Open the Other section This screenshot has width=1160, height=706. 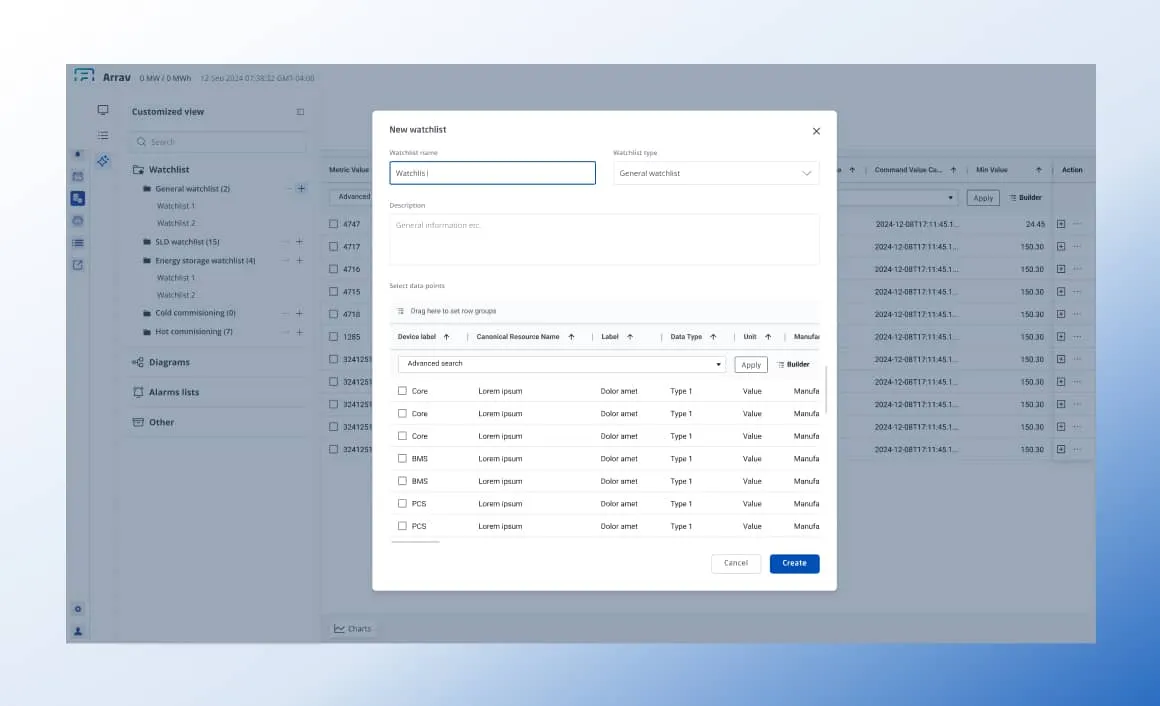(x=153, y=423)
